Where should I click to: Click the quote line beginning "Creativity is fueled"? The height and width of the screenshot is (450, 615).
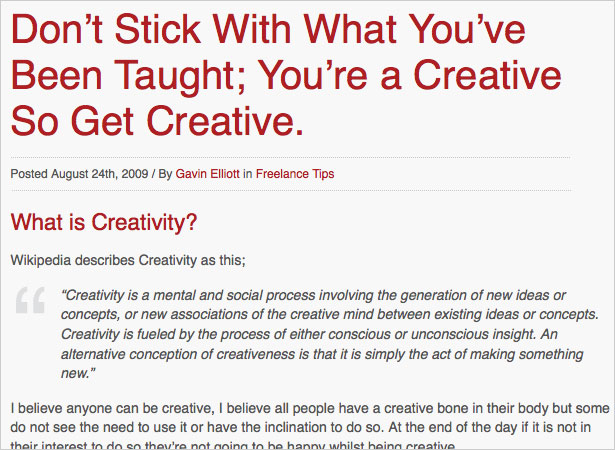pyautogui.click(x=309, y=334)
